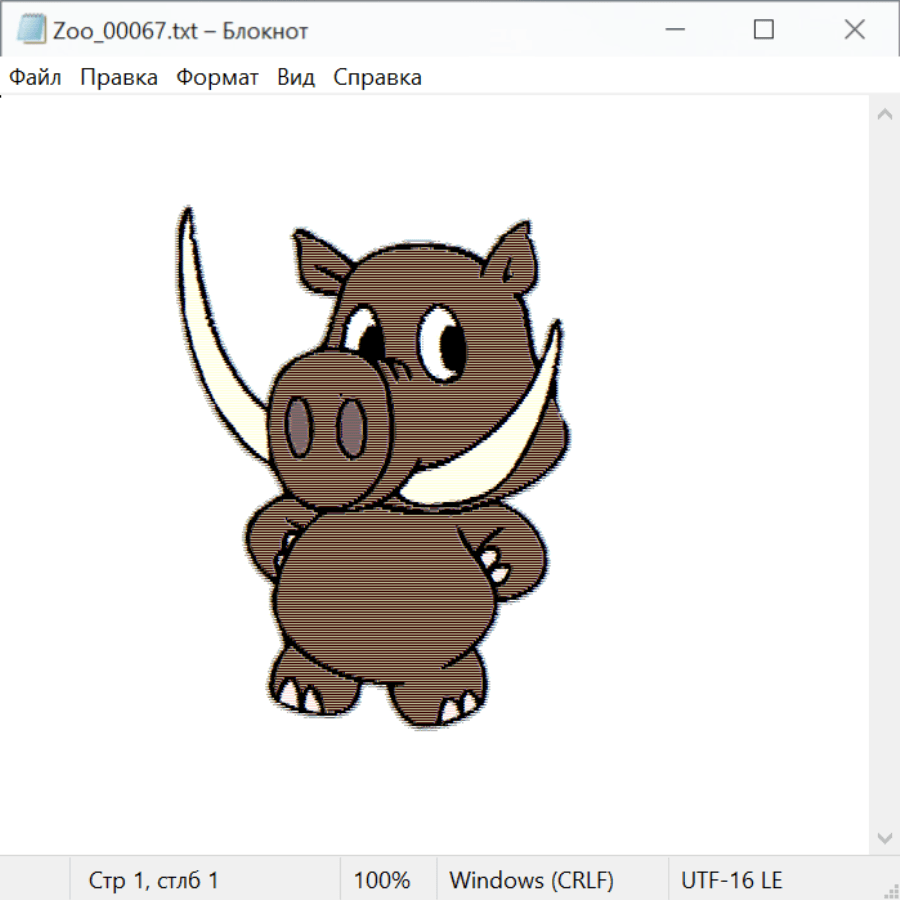Image resolution: width=900 pixels, height=900 pixels.
Task: Minimize the Блокнот window
Action: point(673,30)
